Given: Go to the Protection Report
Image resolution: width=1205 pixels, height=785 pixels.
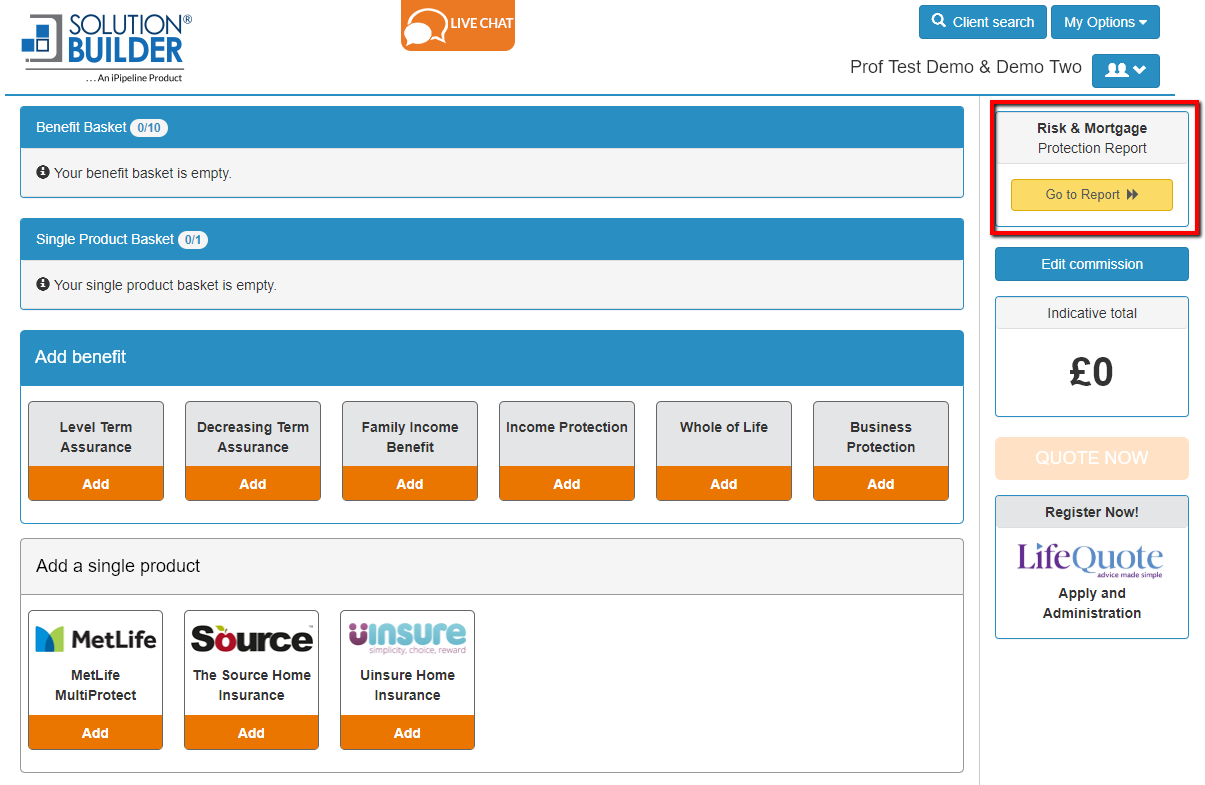Looking at the screenshot, I should tap(1091, 195).
